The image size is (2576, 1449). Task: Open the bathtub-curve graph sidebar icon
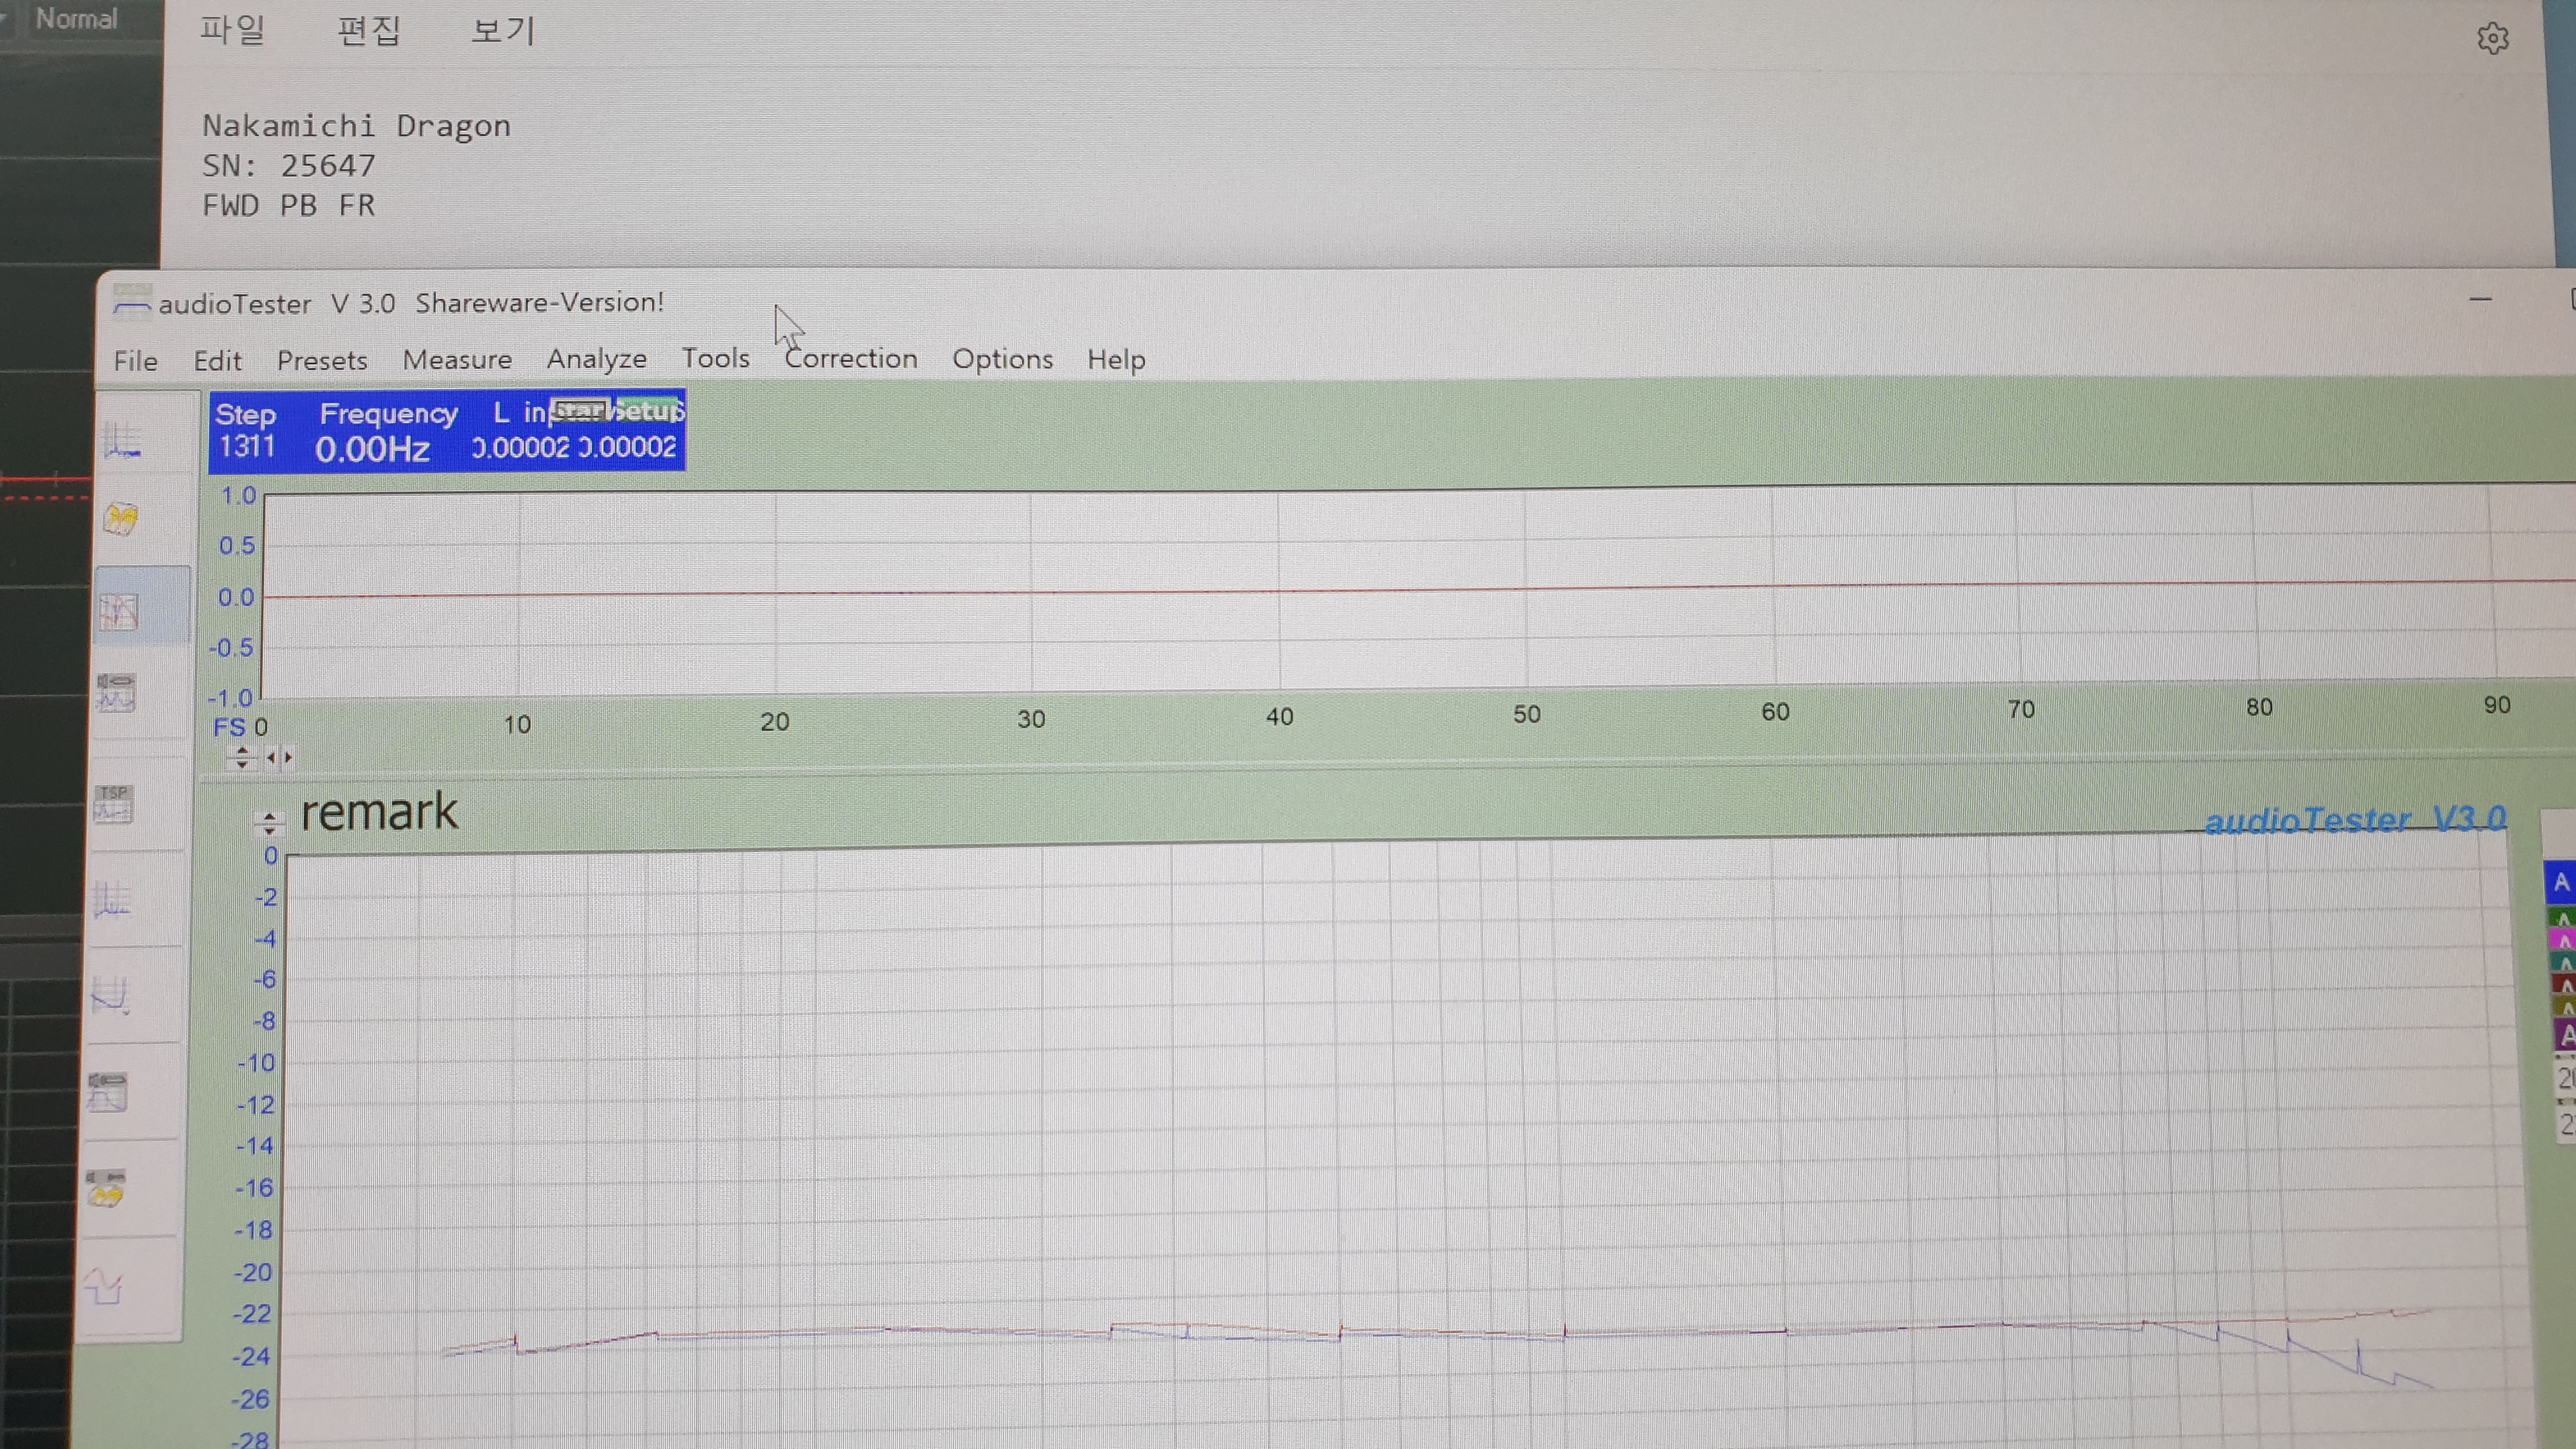[110, 995]
